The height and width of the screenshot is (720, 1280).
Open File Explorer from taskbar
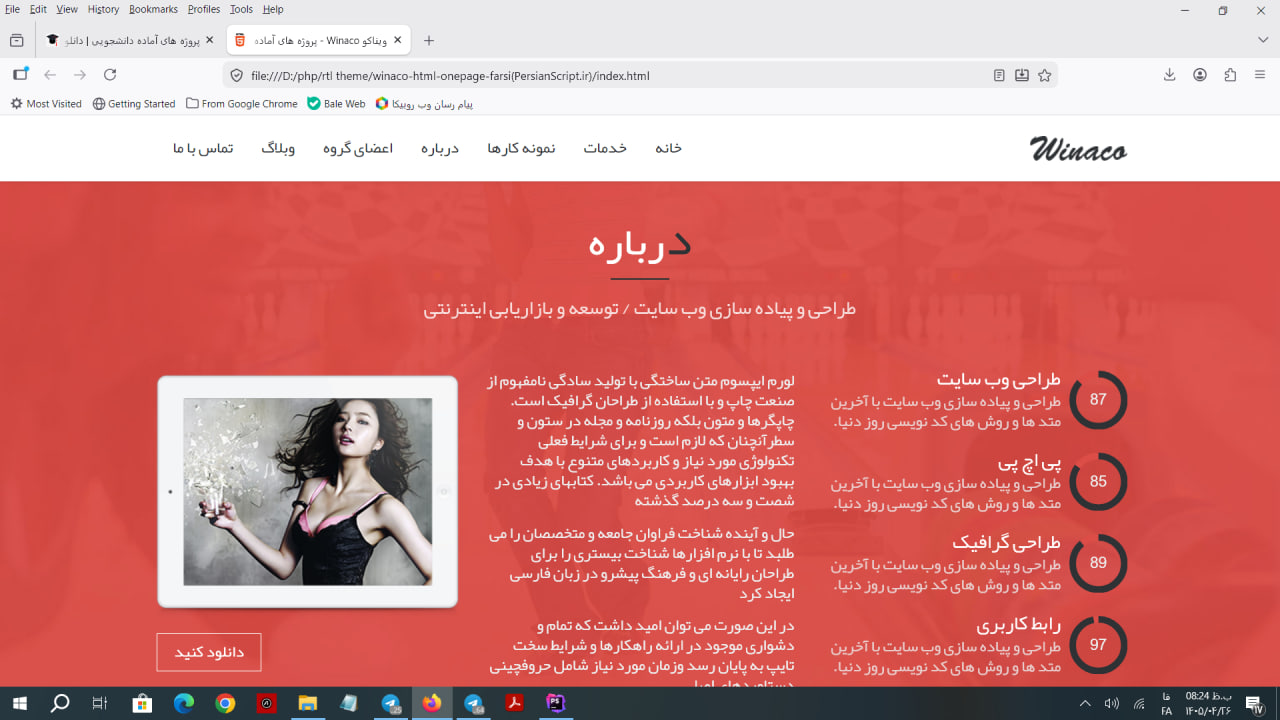tap(307, 703)
